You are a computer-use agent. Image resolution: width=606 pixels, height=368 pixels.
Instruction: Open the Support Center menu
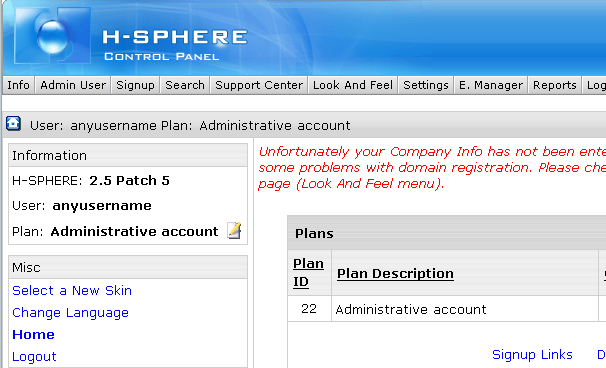(259, 85)
